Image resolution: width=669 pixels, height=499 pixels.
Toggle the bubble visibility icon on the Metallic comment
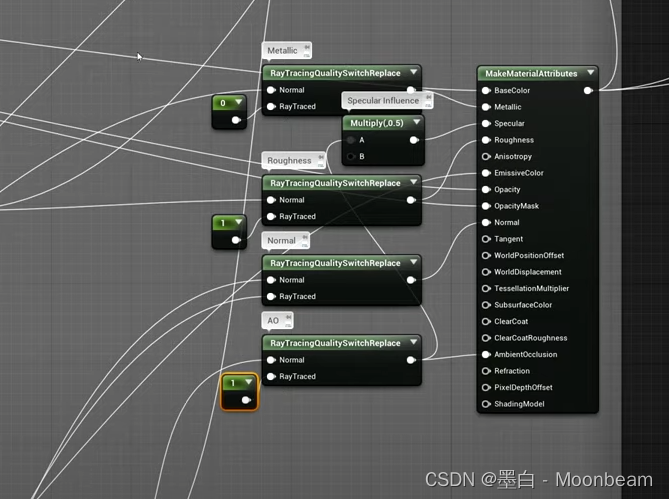pos(307,55)
